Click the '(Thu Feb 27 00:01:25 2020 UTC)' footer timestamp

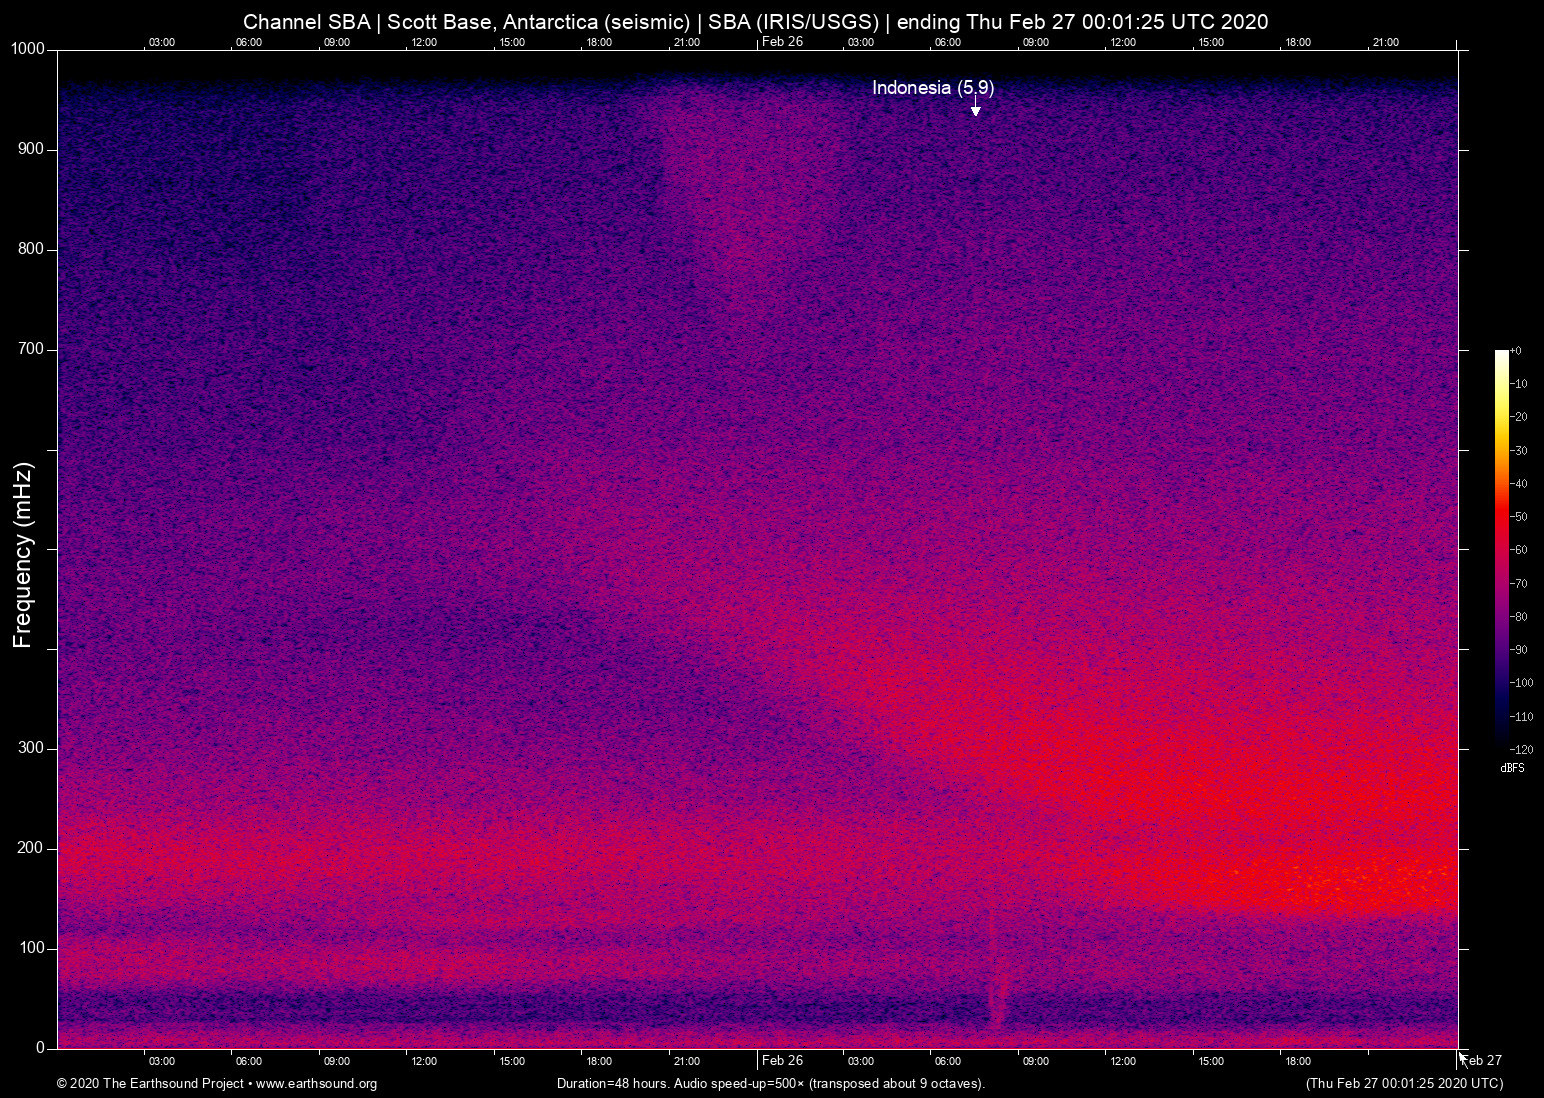tap(1404, 1083)
